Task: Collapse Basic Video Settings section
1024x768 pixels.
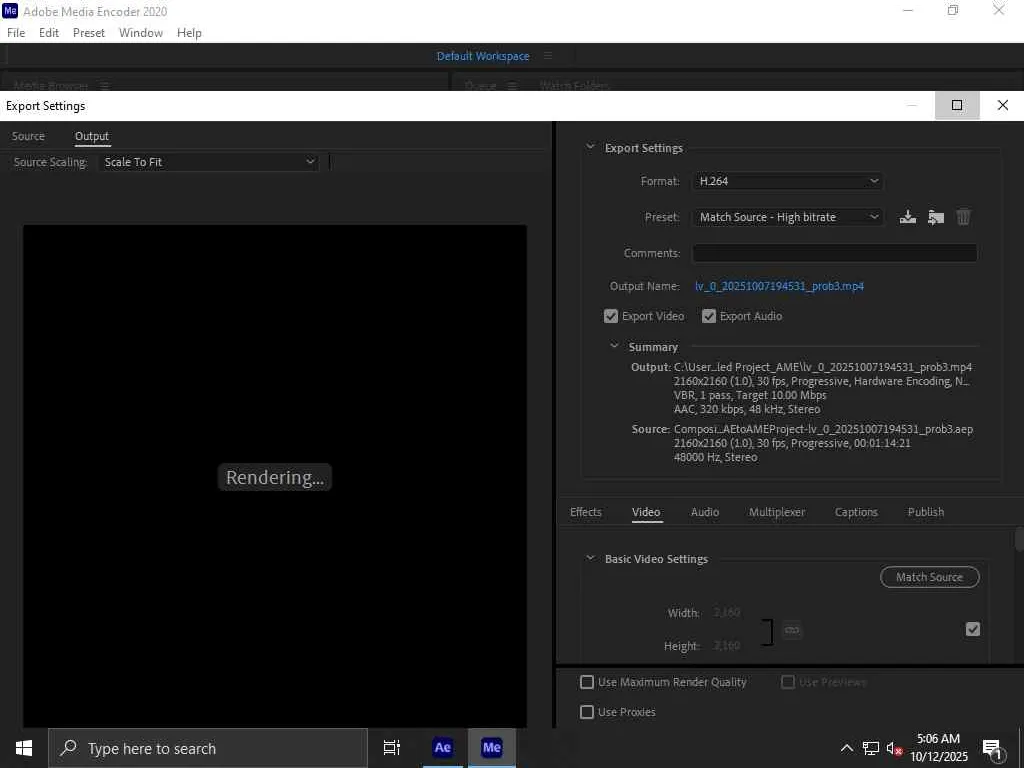Action: point(590,558)
